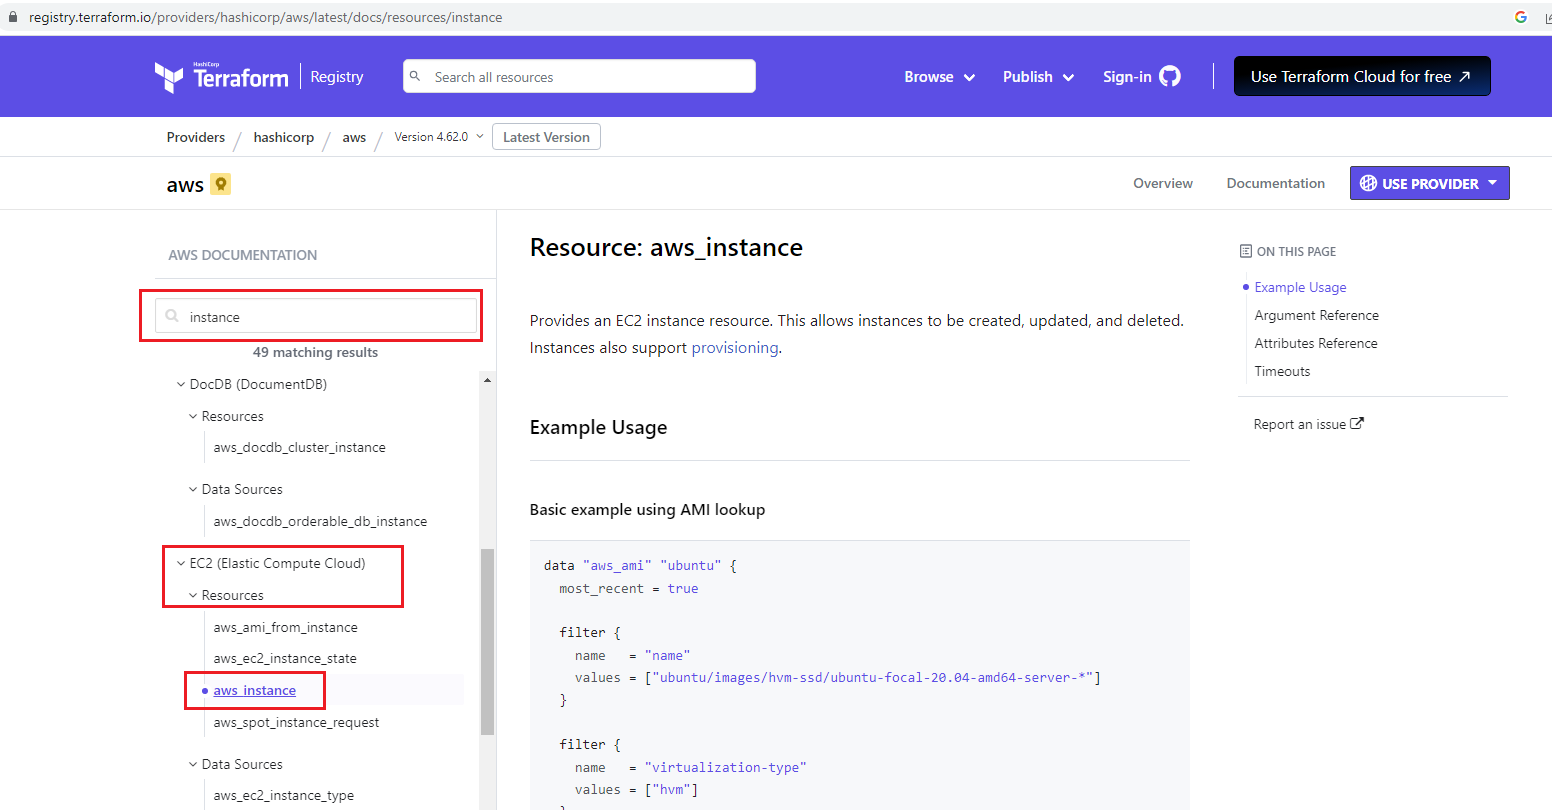Jump to Example Usage section
1552x810 pixels.
(1300, 287)
